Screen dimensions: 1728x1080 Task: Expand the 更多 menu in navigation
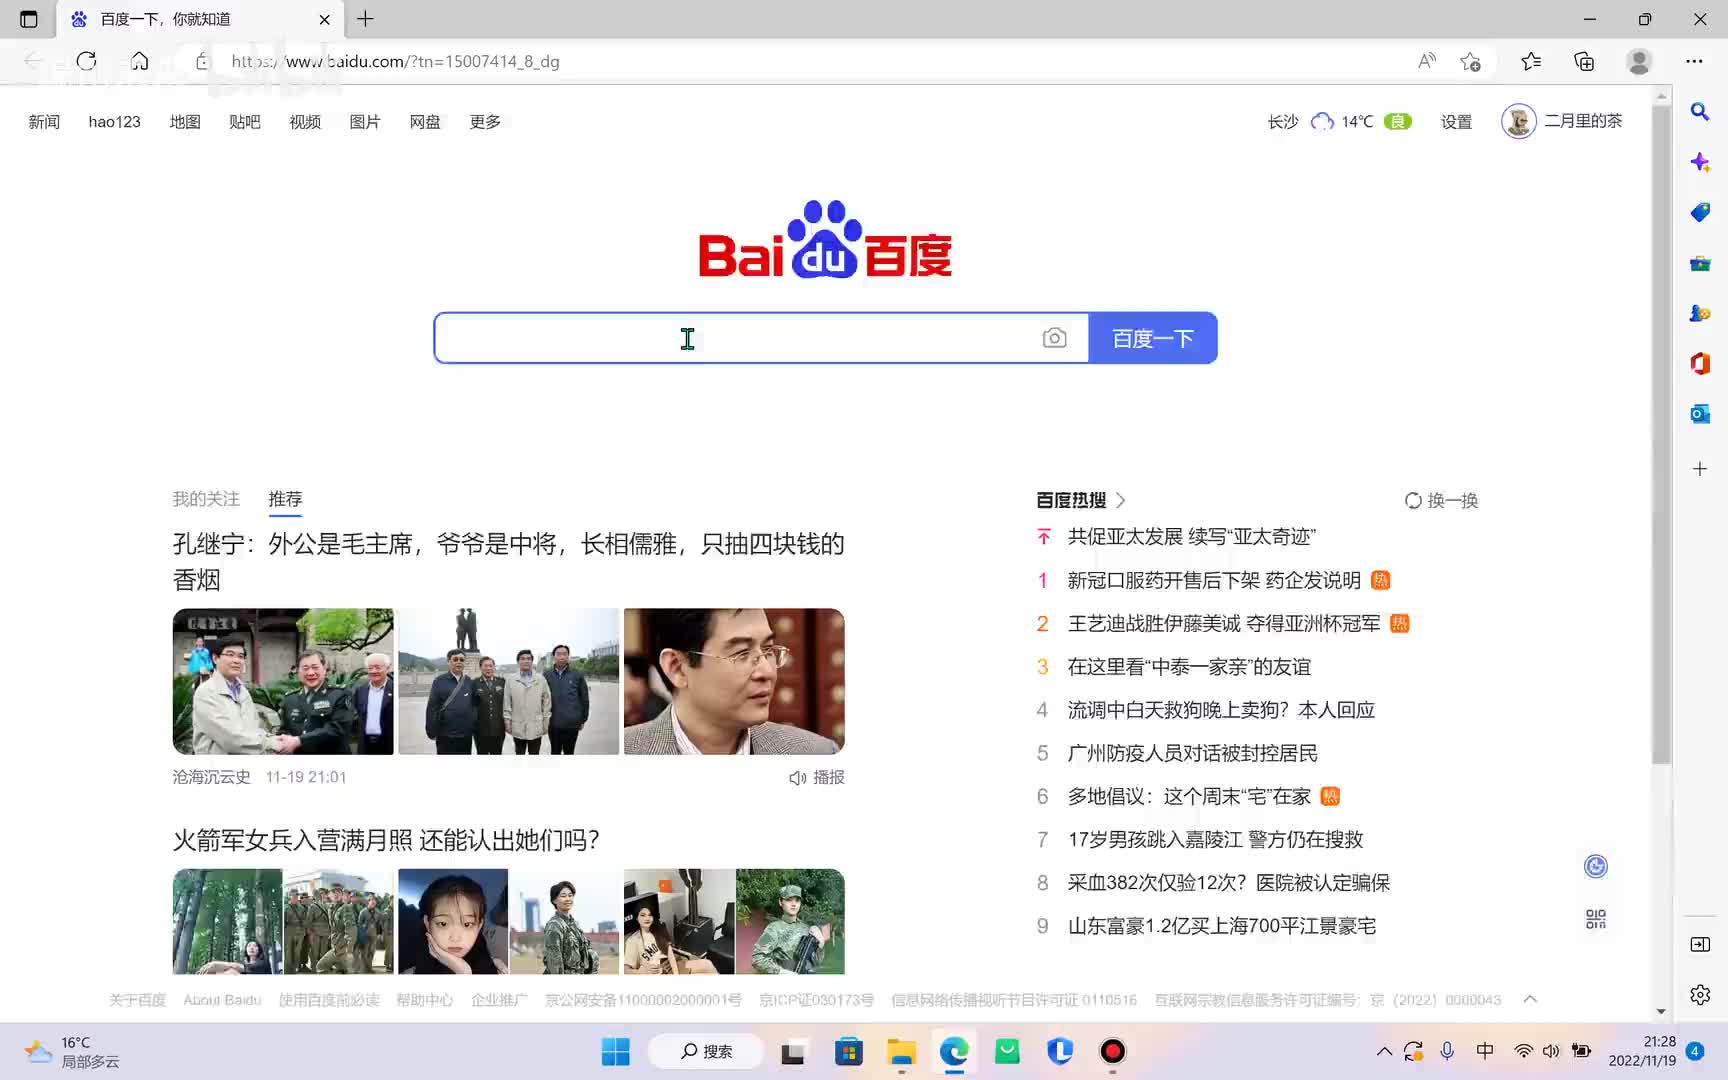pyautogui.click(x=485, y=122)
